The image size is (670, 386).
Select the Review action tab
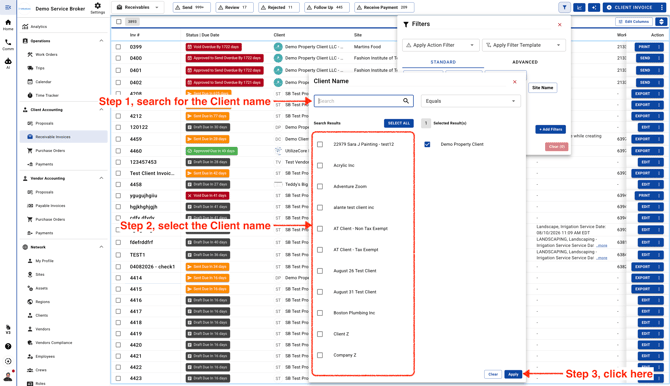(235, 7)
